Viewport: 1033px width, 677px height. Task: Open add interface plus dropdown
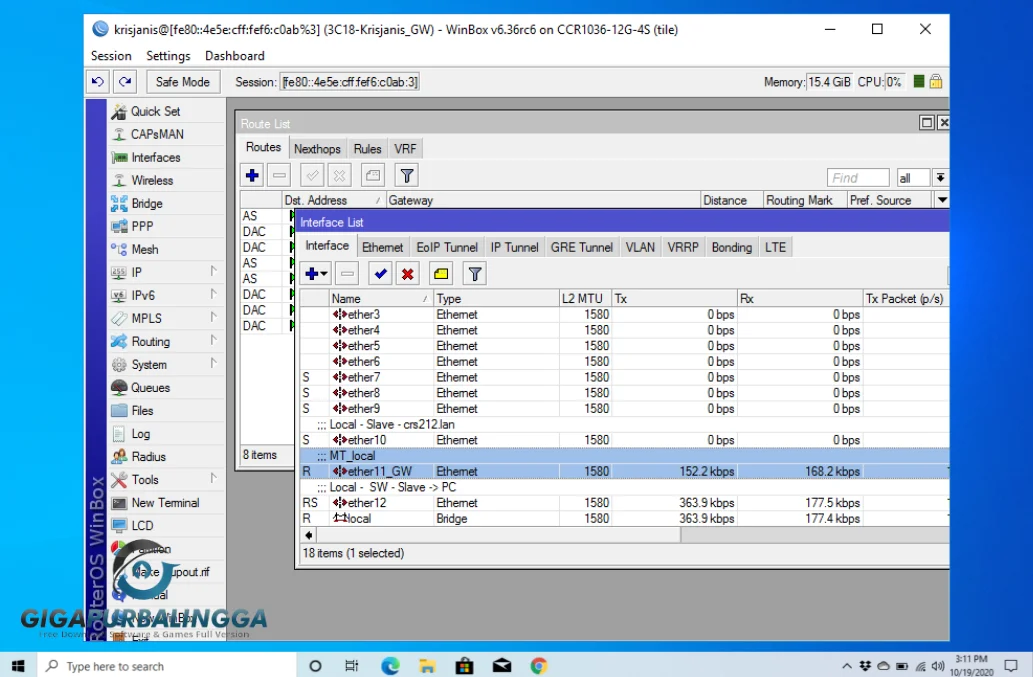click(x=316, y=274)
